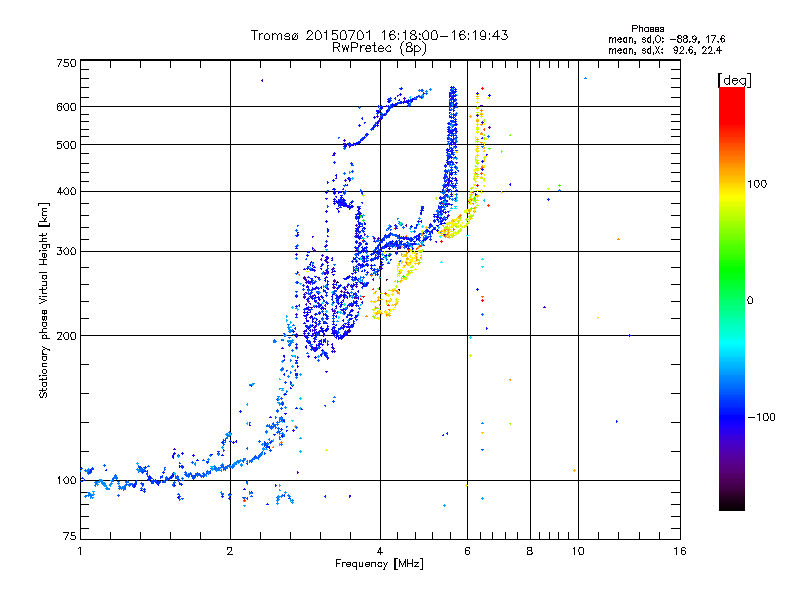Click the '8' x-axis tick label

[530, 551]
